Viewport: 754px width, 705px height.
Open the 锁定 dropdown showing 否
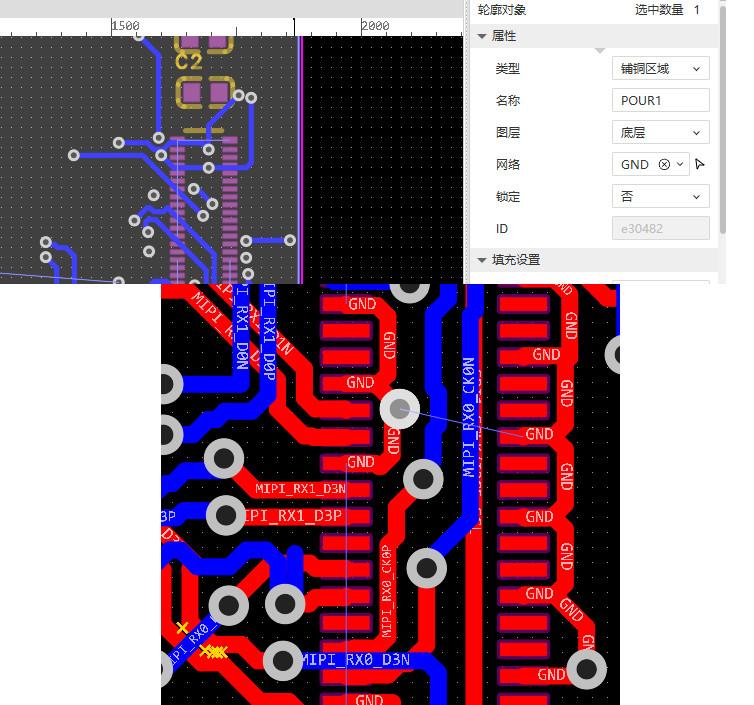coord(660,197)
